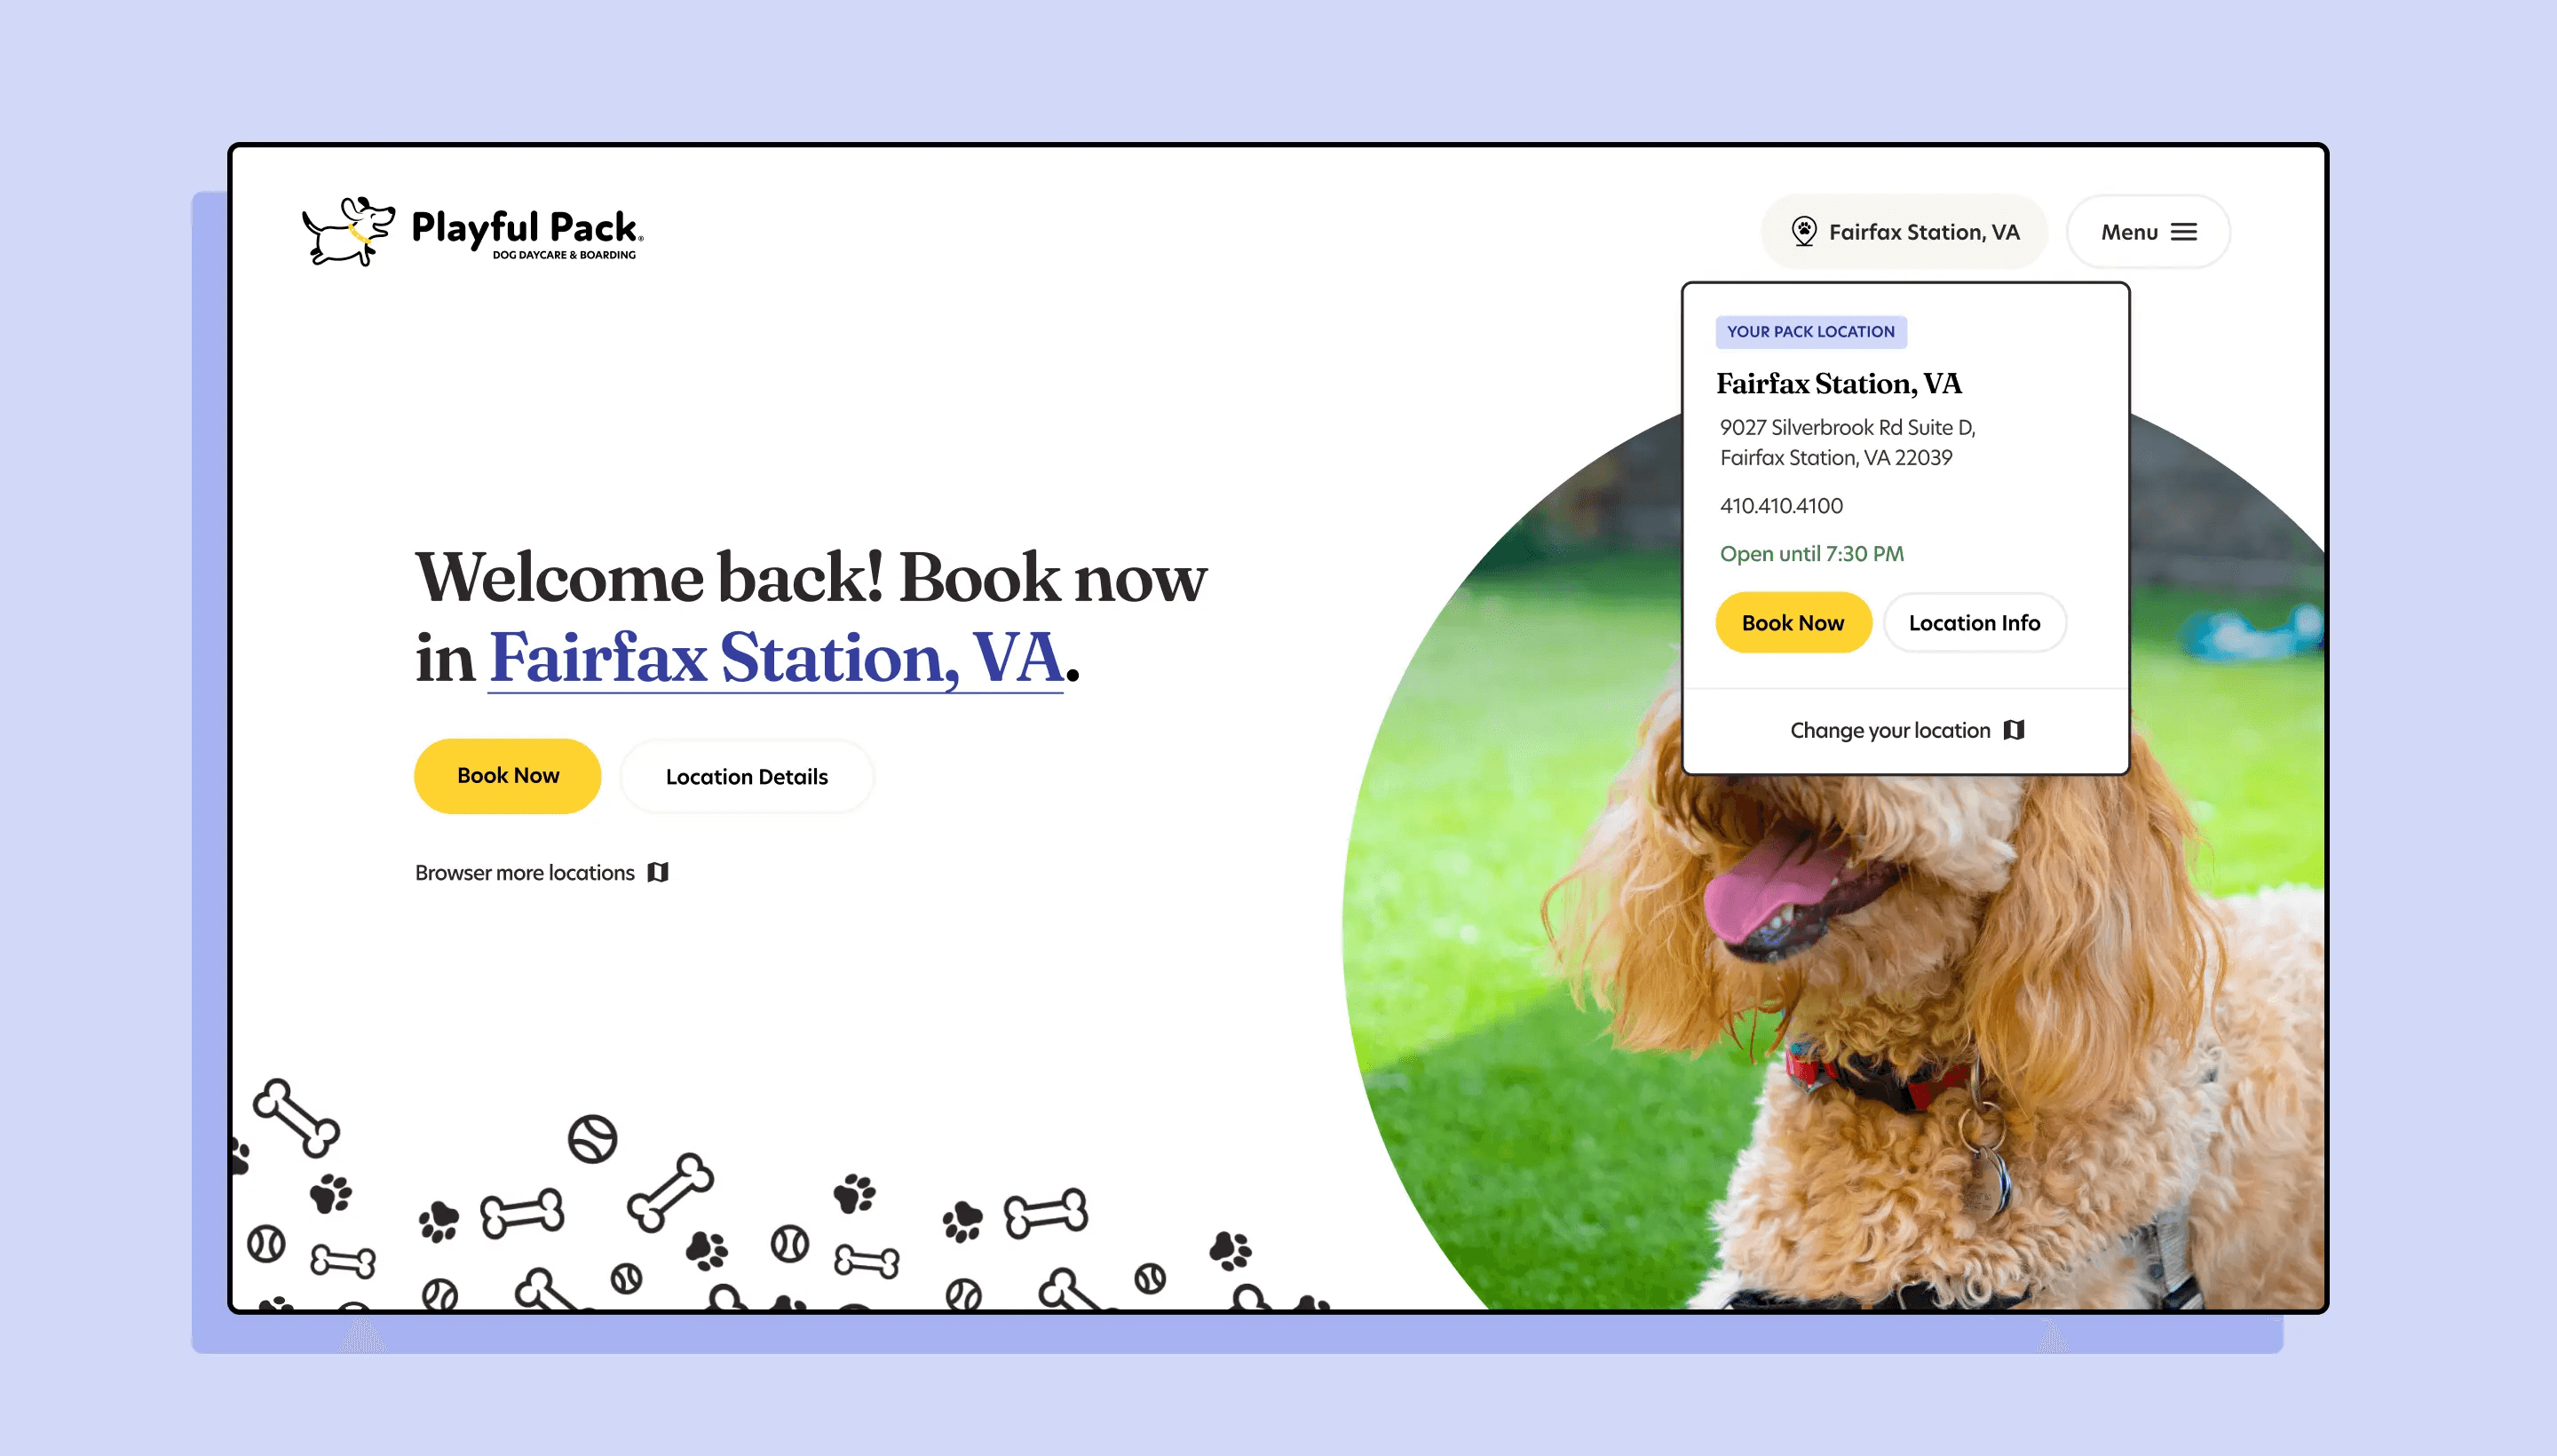Click the Browser more locations link

525,873
